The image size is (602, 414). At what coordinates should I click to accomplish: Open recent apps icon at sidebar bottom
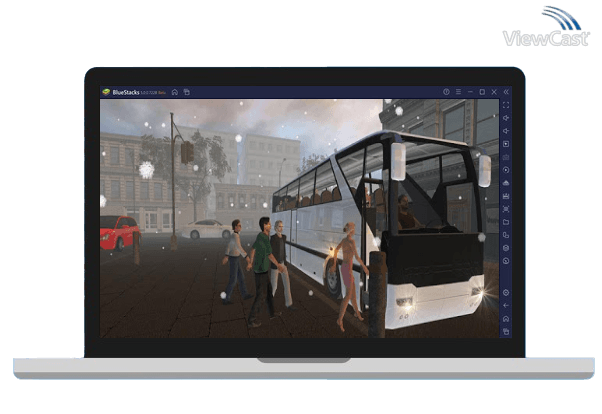(506, 331)
